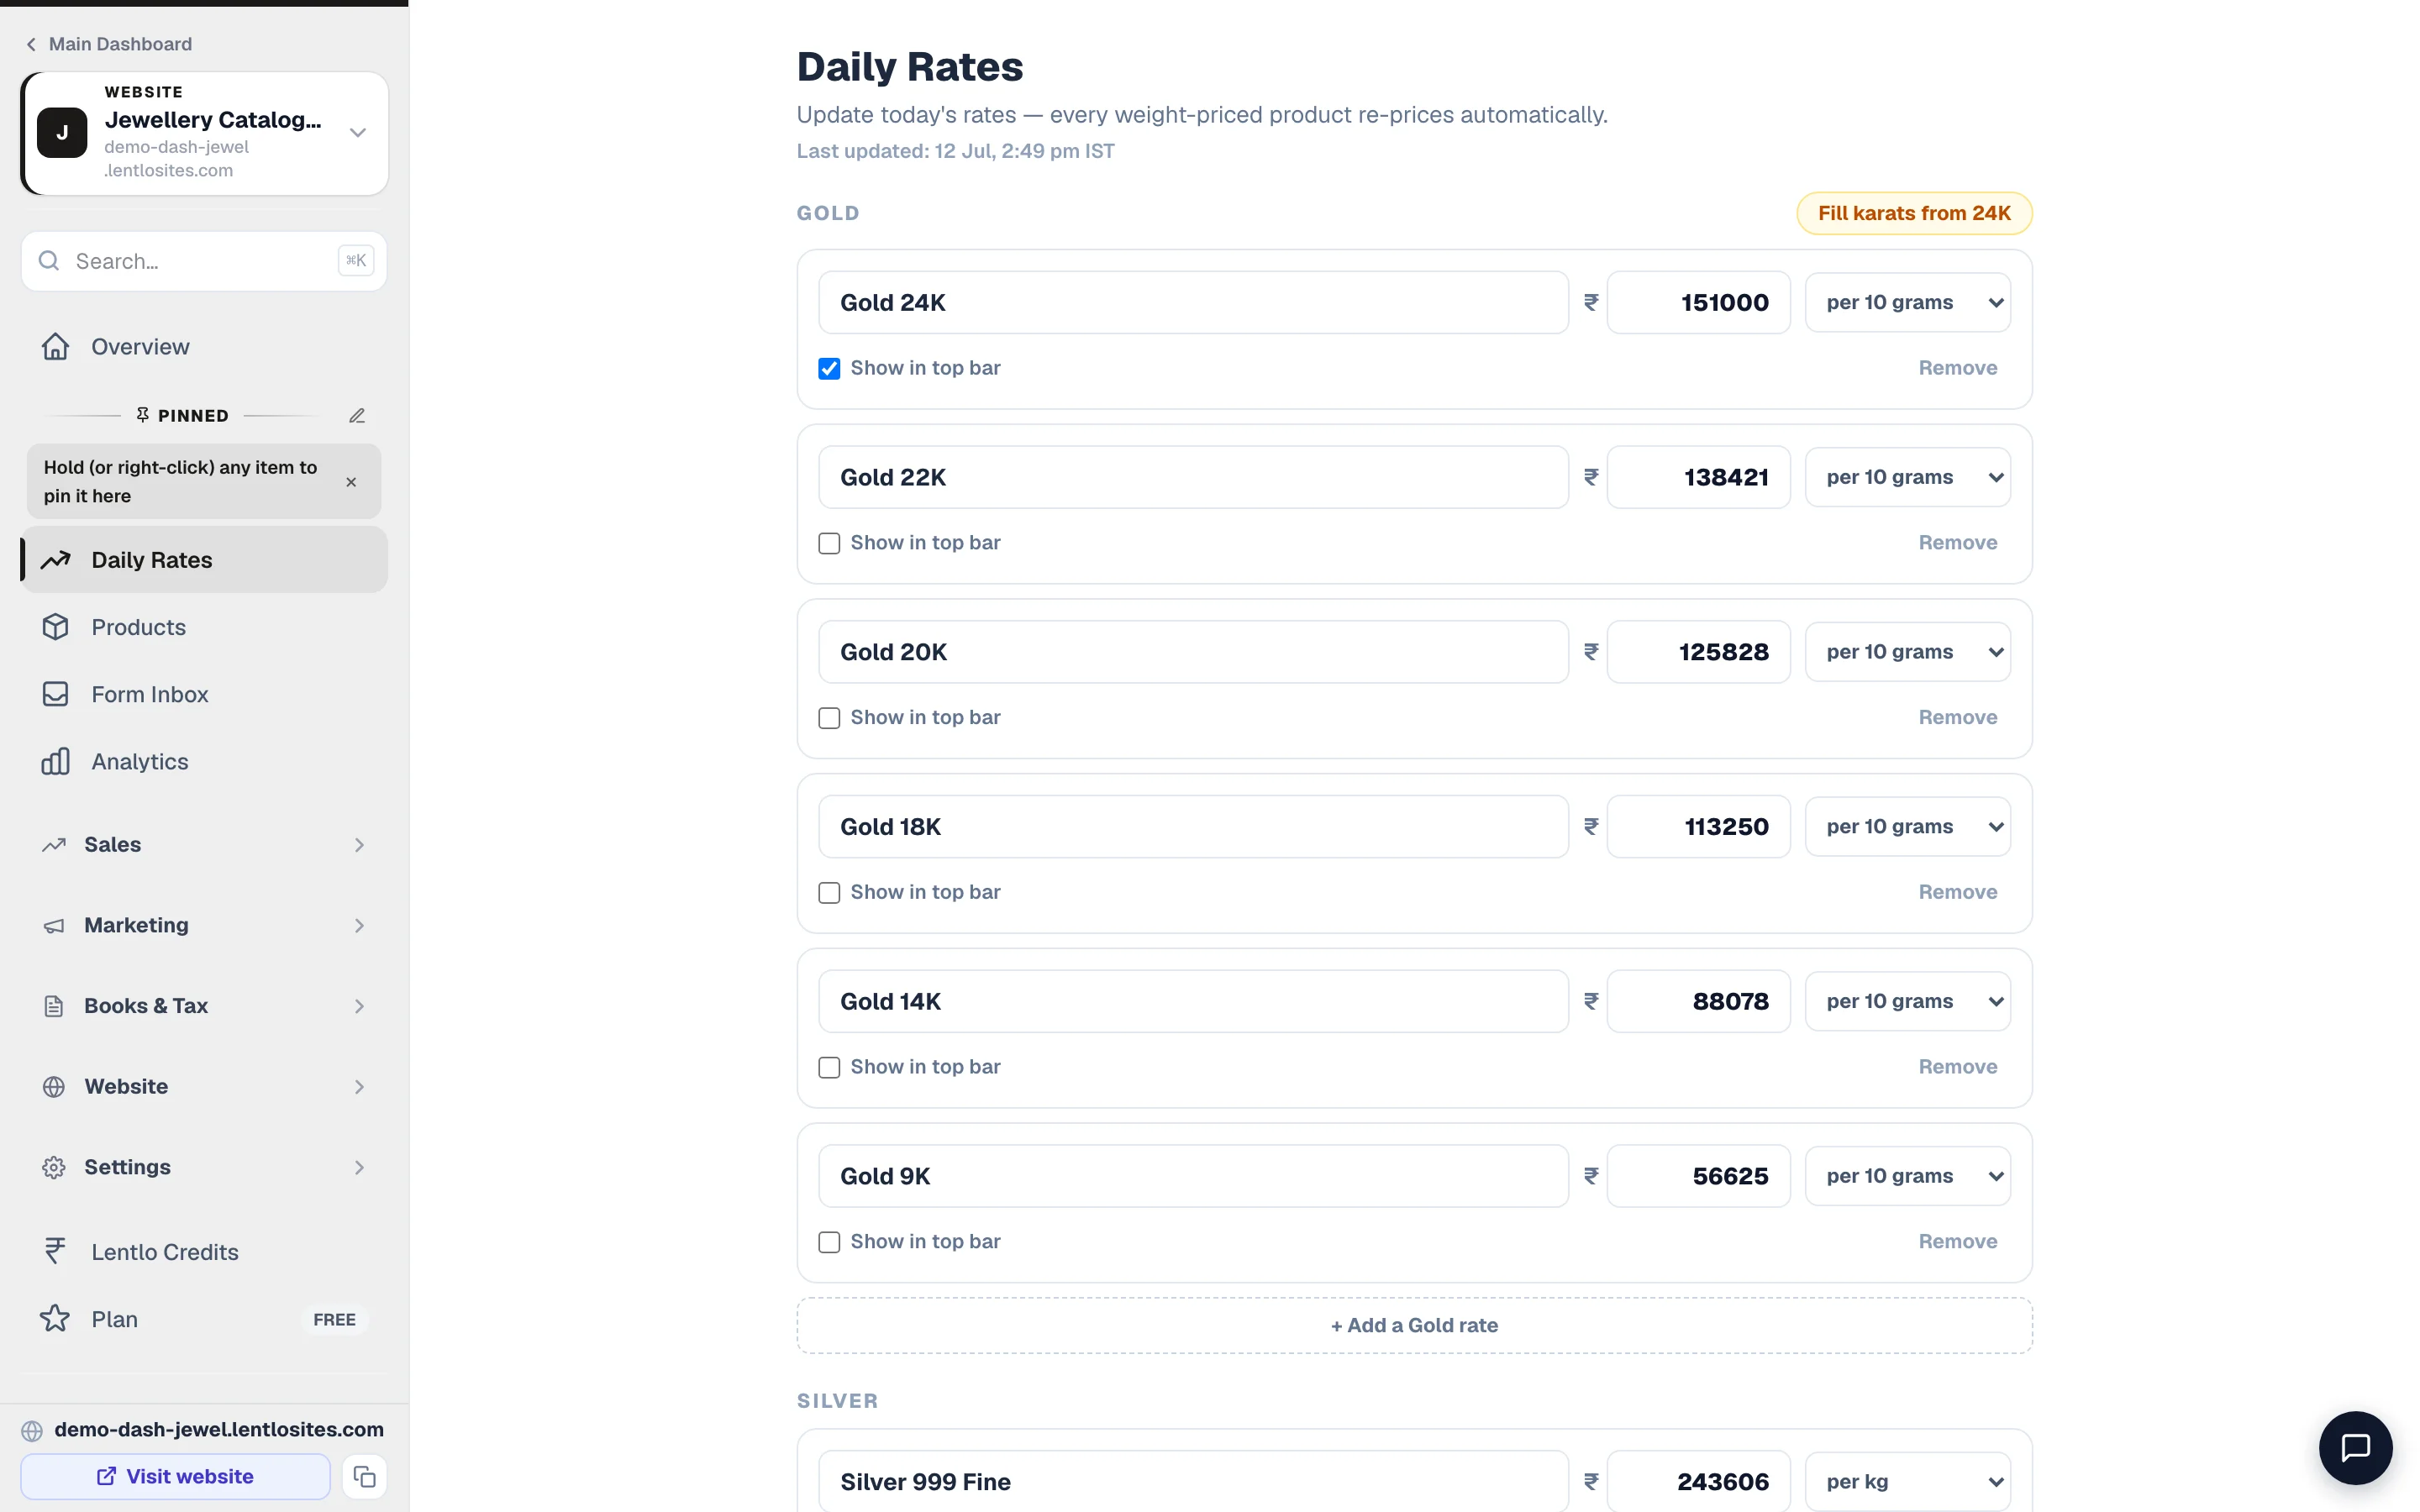This screenshot has width=2420, height=1512.
Task: Click the Marketing megaphone icon
Action: pyautogui.click(x=54, y=925)
